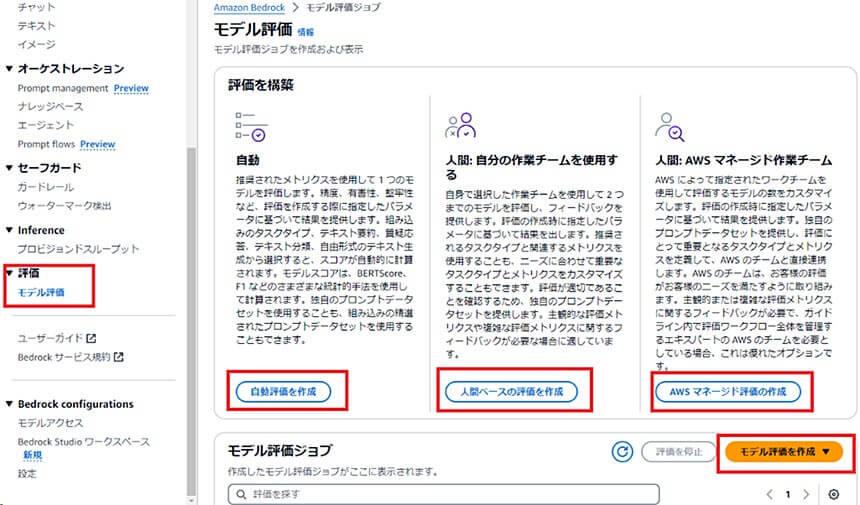This screenshot has width=860, height=505.
Task: Click external link icon next to ユーザーガイド
Action: coord(91,338)
